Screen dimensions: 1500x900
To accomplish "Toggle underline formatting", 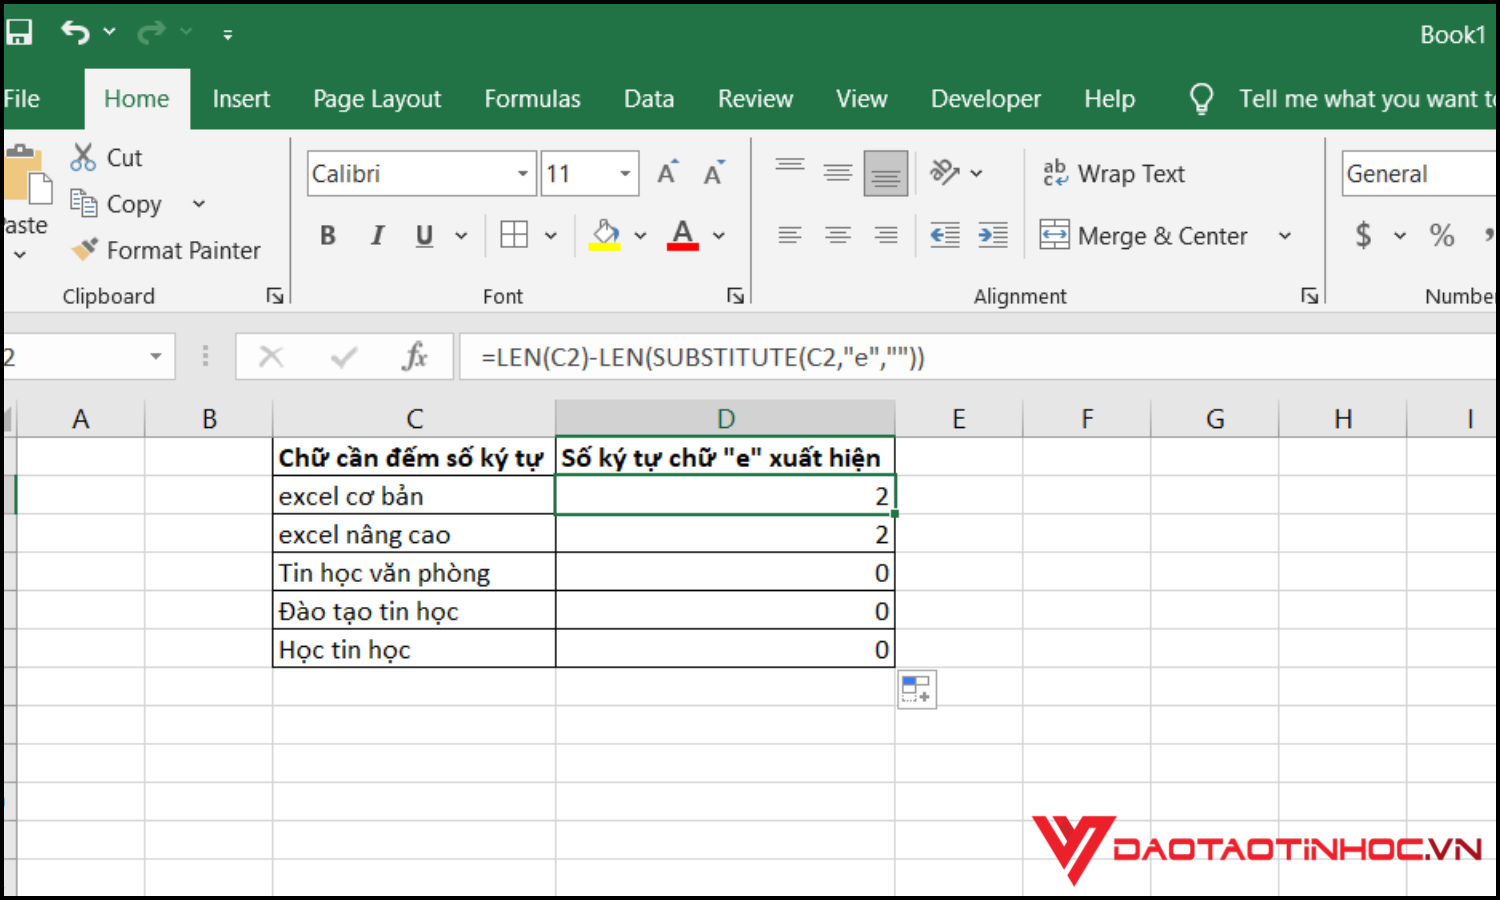I will 424,235.
